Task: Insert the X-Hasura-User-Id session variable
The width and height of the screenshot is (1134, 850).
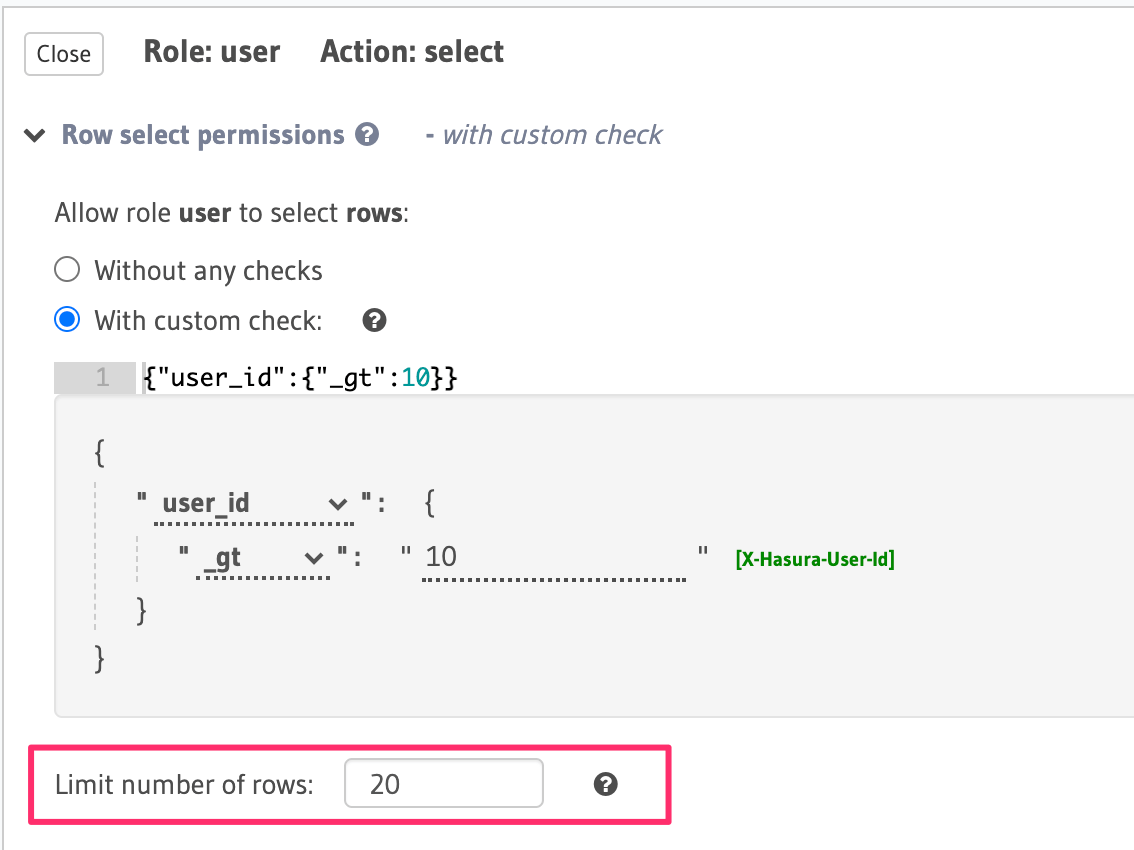Action: coord(815,559)
